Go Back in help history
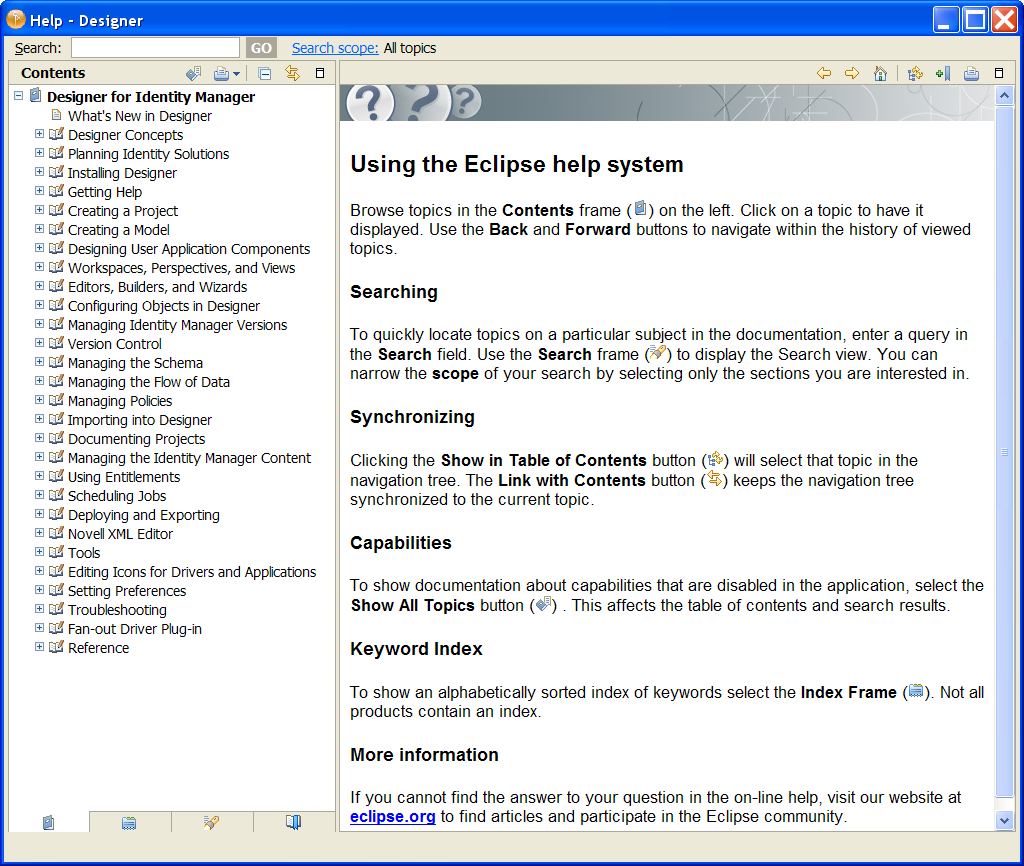The image size is (1024, 866). (824, 73)
